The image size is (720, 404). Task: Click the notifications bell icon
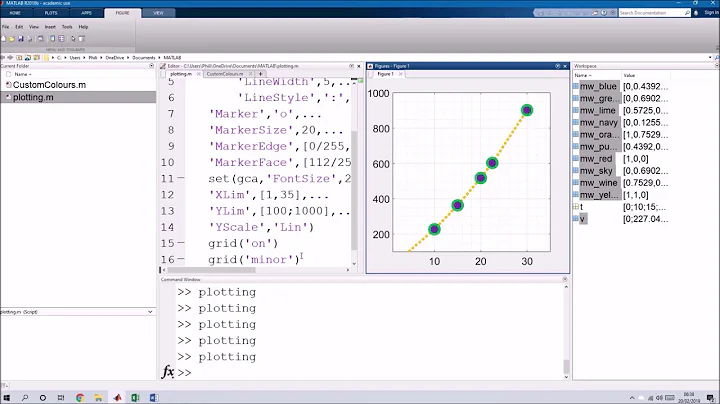[x=696, y=13]
